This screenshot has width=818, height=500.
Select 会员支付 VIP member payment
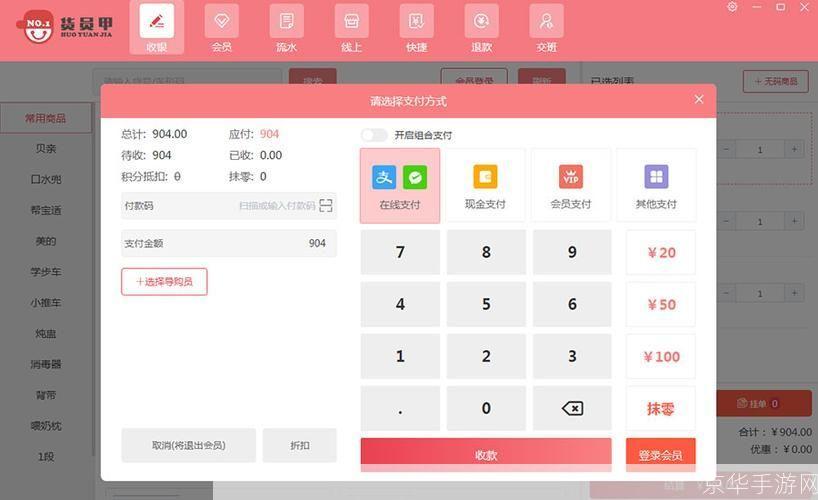coord(571,185)
